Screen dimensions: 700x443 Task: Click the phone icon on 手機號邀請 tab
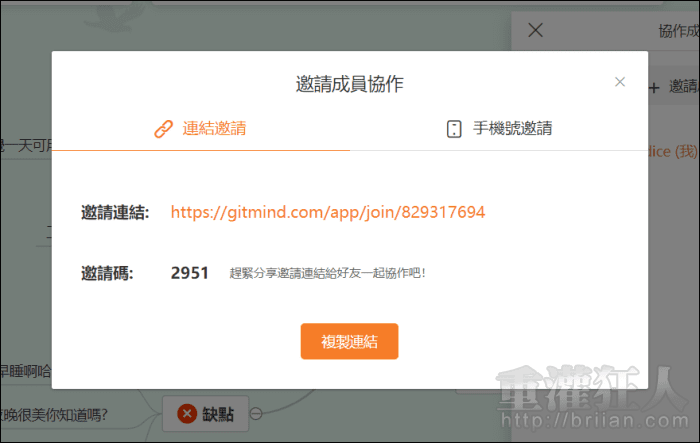point(454,128)
